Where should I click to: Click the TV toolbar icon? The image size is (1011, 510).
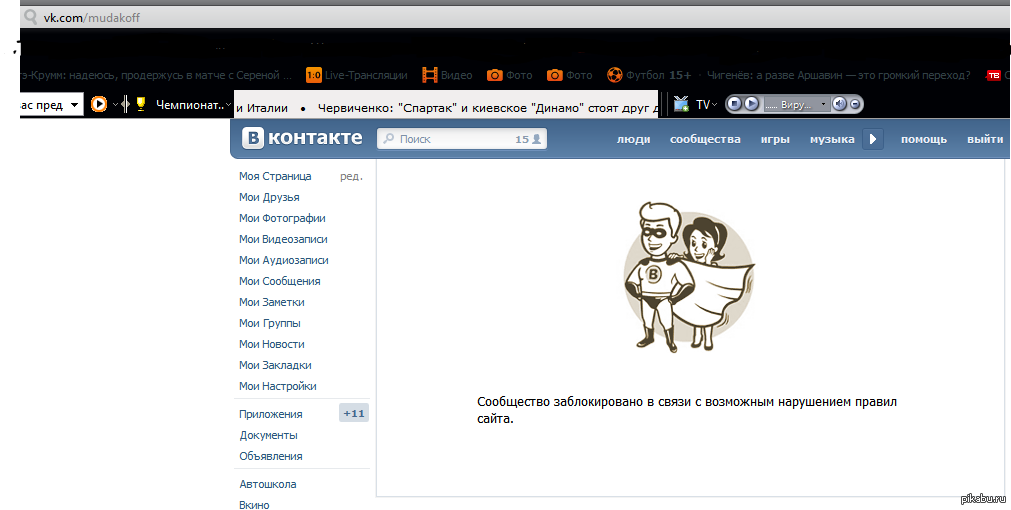coord(682,104)
